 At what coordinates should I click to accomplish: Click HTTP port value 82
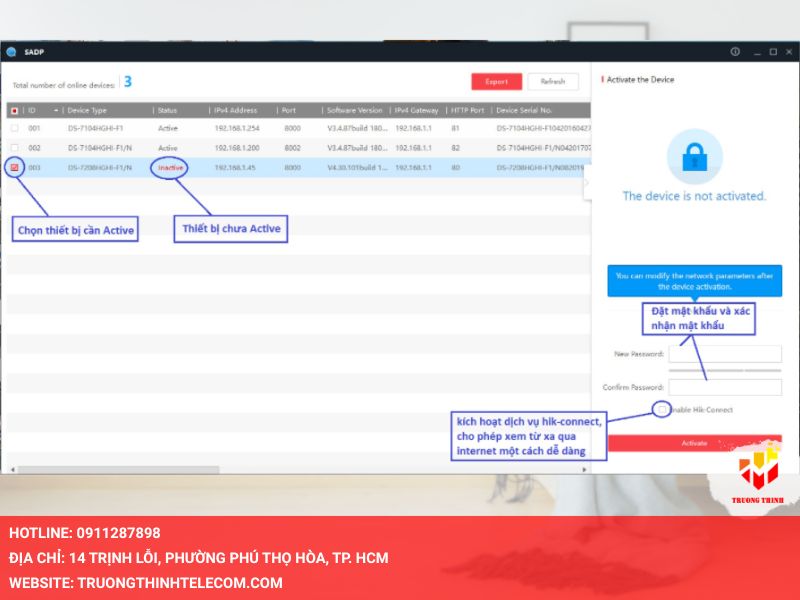pyautogui.click(x=456, y=148)
